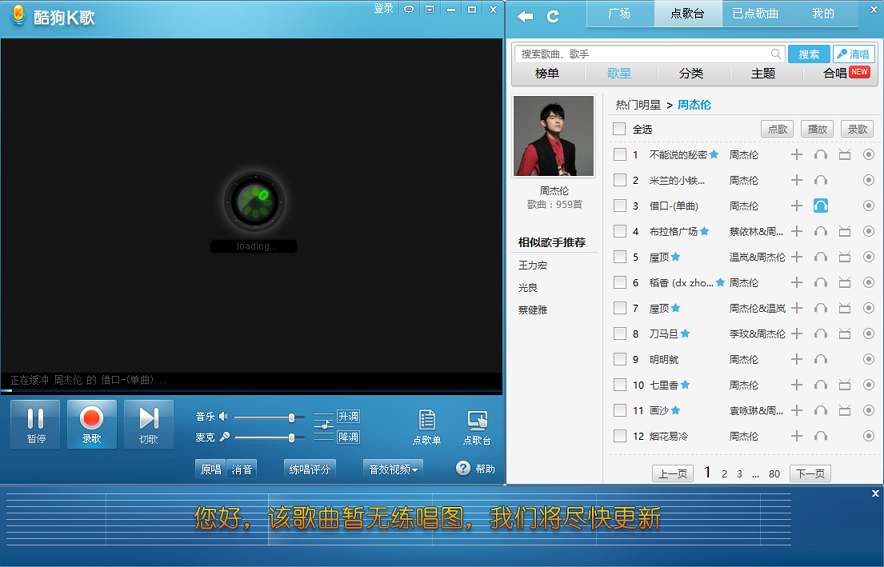The height and width of the screenshot is (567, 884).
Task: Open the 我的 tab
Action: tap(823, 14)
